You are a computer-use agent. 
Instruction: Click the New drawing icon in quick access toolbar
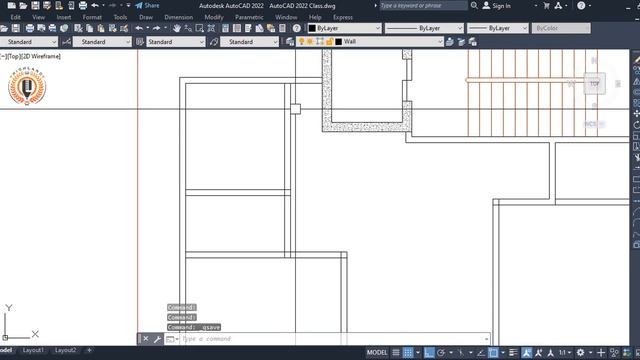click(x=11, y=6)
